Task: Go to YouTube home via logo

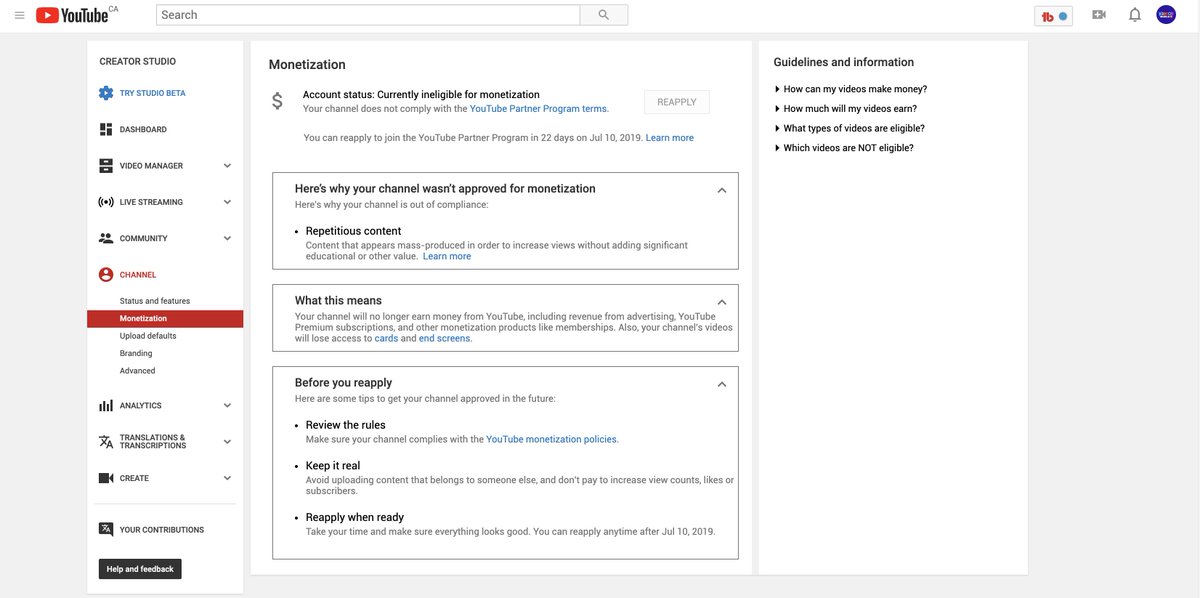Action: 72,15
